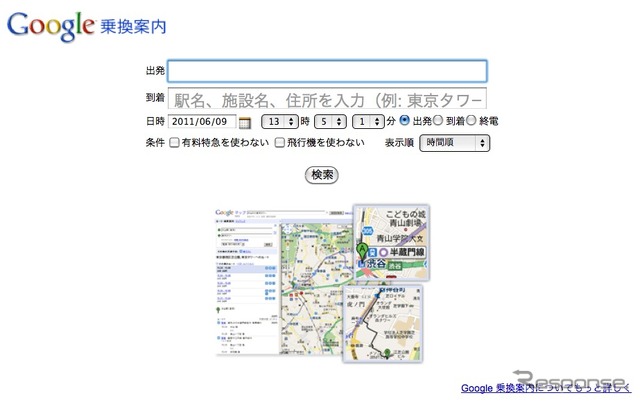
Task: Enable 飛行機を使わない checkbox
Action: (x=280, y=142)
